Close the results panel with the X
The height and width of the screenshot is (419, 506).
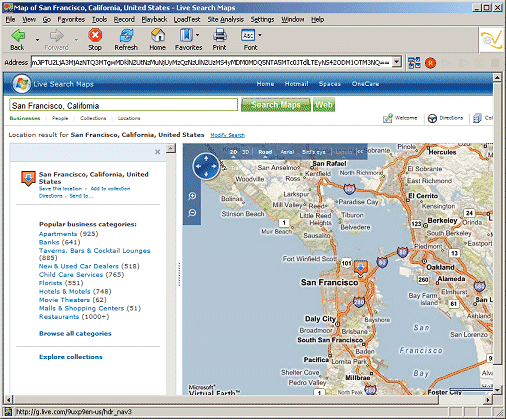[x=158, y=152]
